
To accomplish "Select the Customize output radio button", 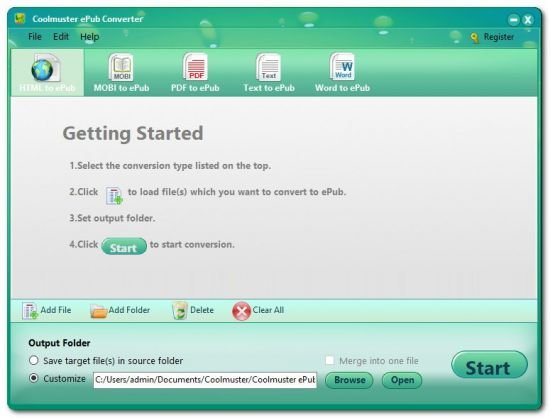I will (x=34, y=378).
